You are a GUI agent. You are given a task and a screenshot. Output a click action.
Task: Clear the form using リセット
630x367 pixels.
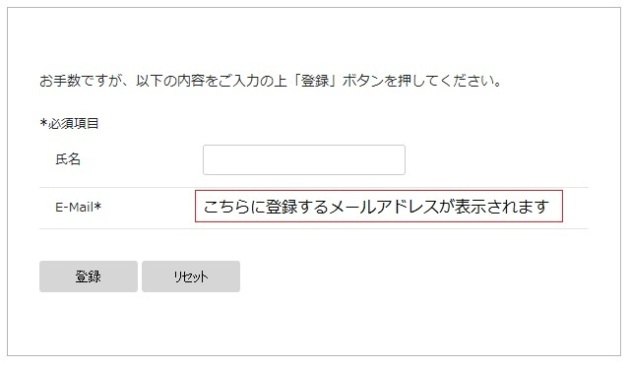pos(191,277)
